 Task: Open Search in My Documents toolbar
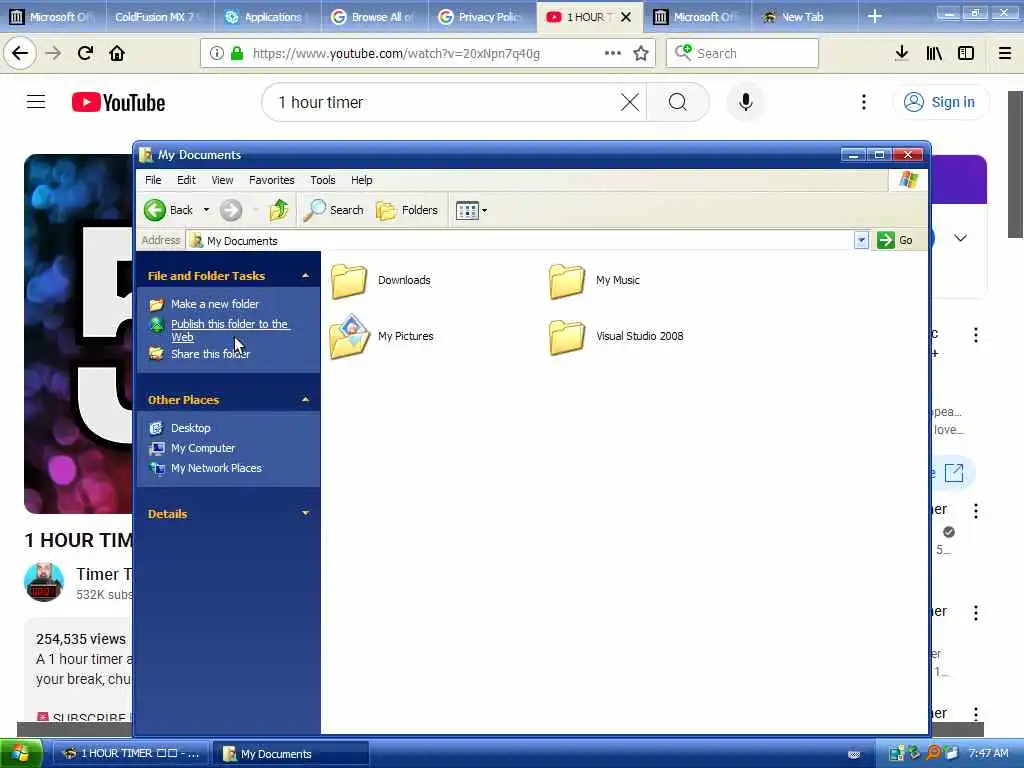pos(334,210)
